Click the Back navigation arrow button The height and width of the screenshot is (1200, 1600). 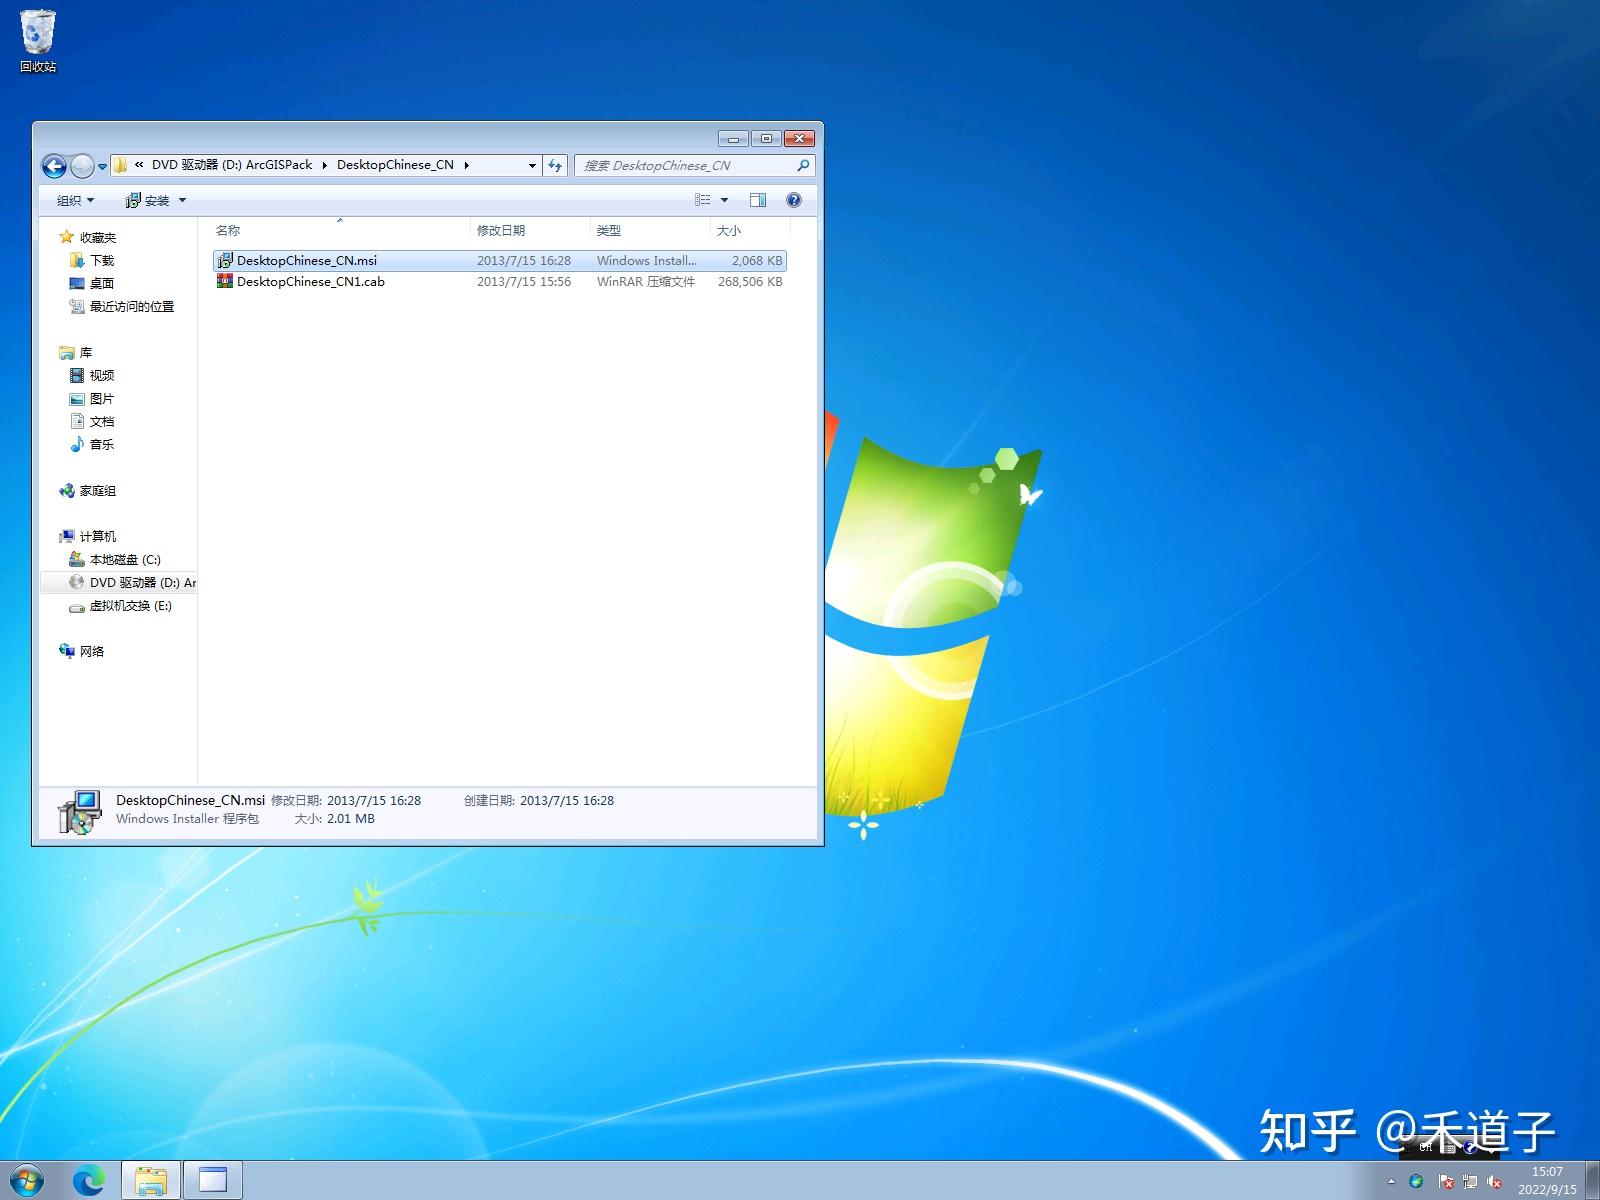[x=54, y=166]
